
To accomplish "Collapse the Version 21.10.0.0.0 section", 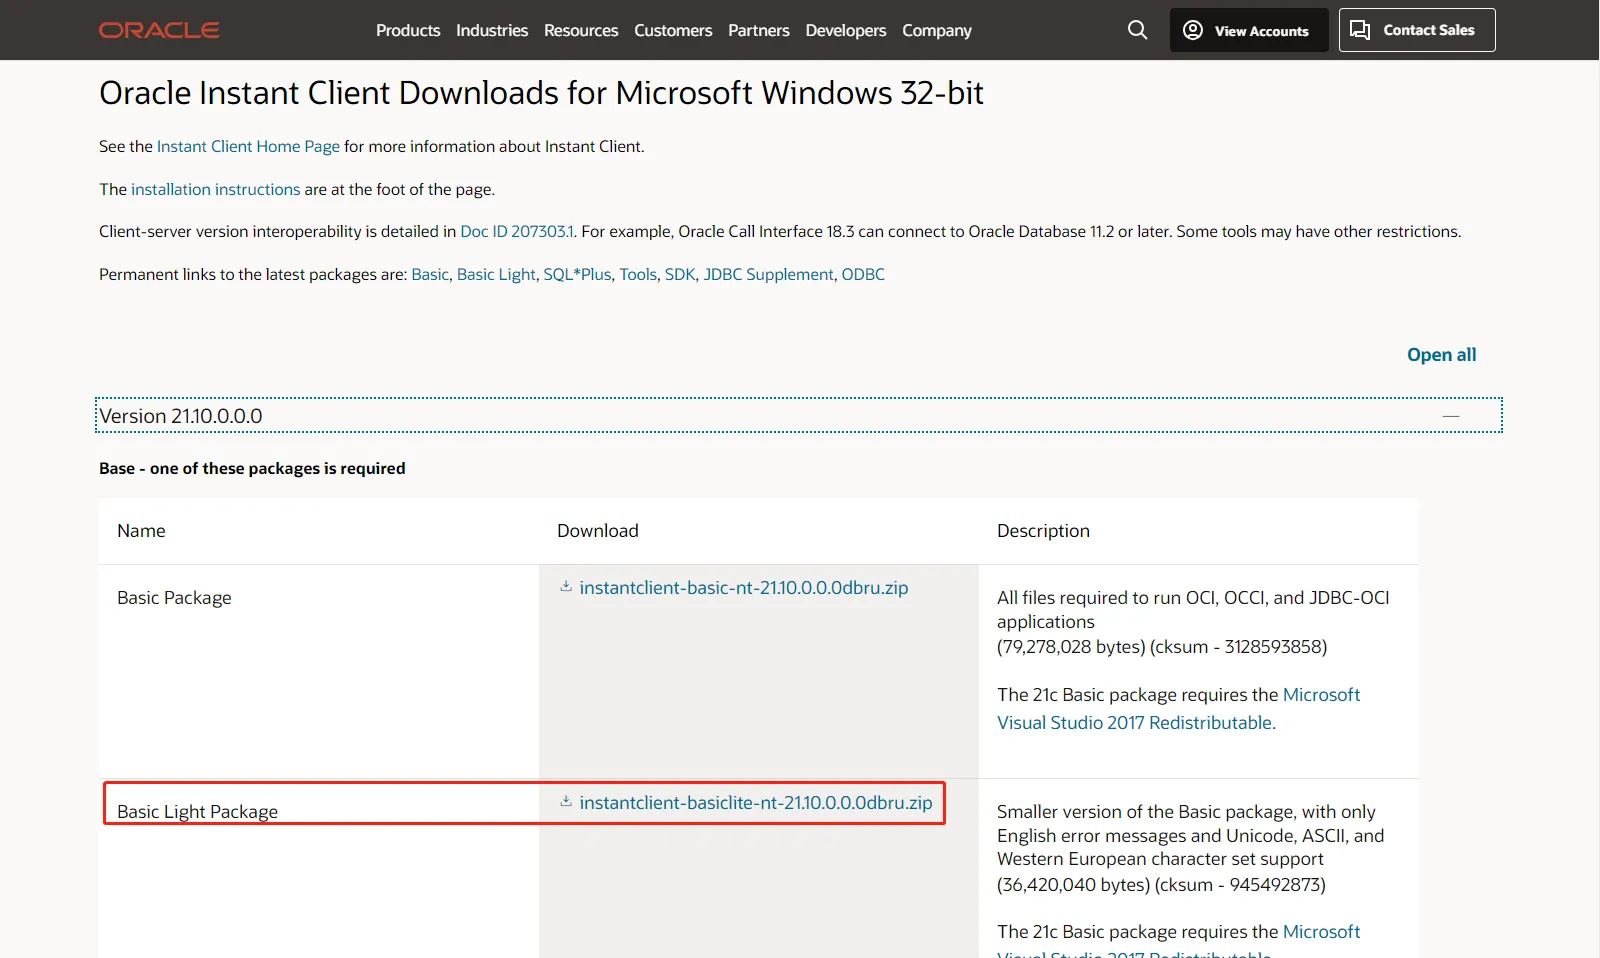I will pos(1451,416).
